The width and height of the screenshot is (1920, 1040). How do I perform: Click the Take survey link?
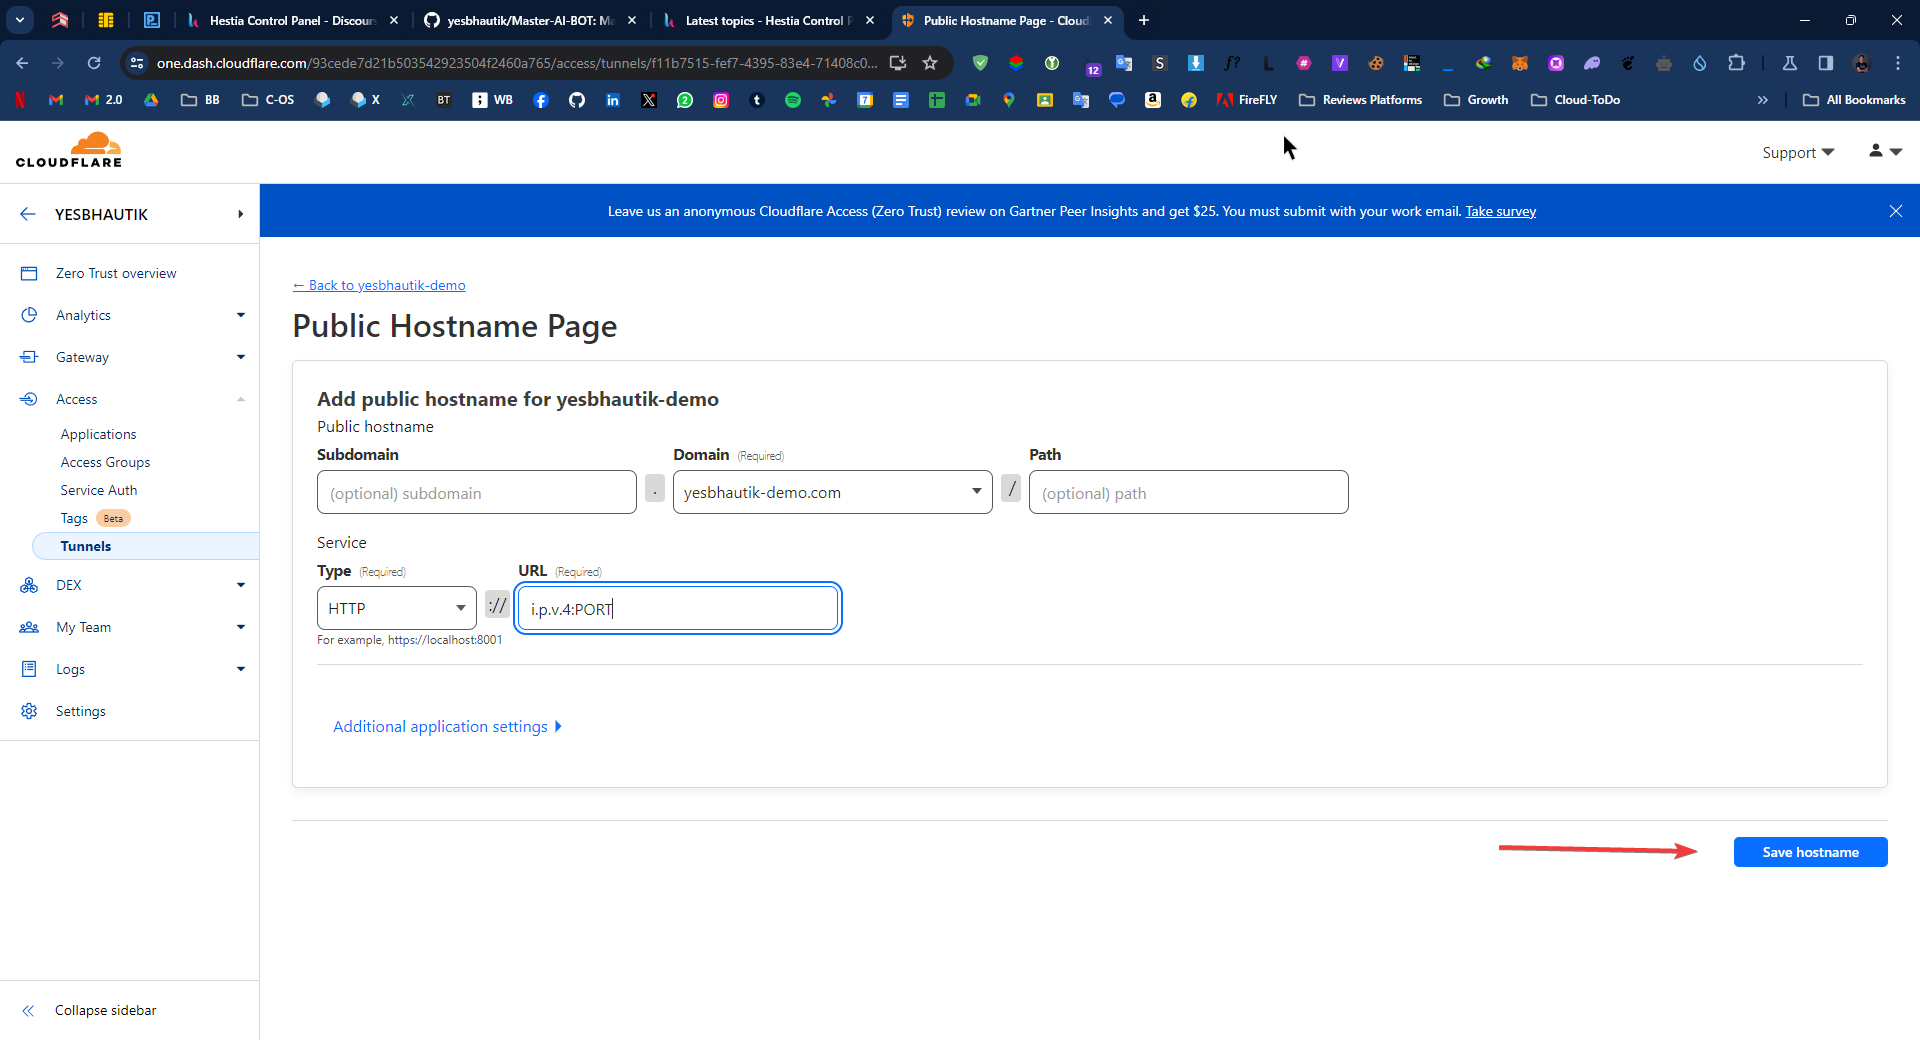(1500, 211)
